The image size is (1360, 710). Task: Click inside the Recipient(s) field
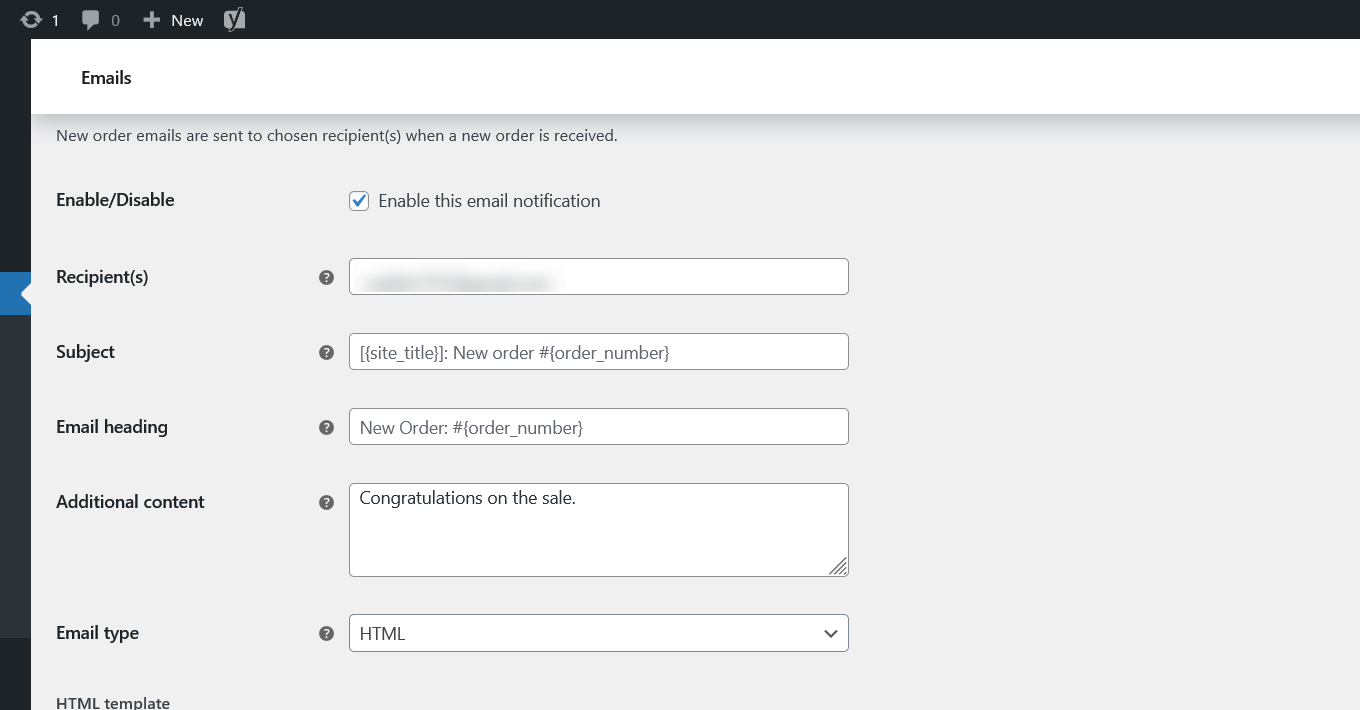pos(598,276)
